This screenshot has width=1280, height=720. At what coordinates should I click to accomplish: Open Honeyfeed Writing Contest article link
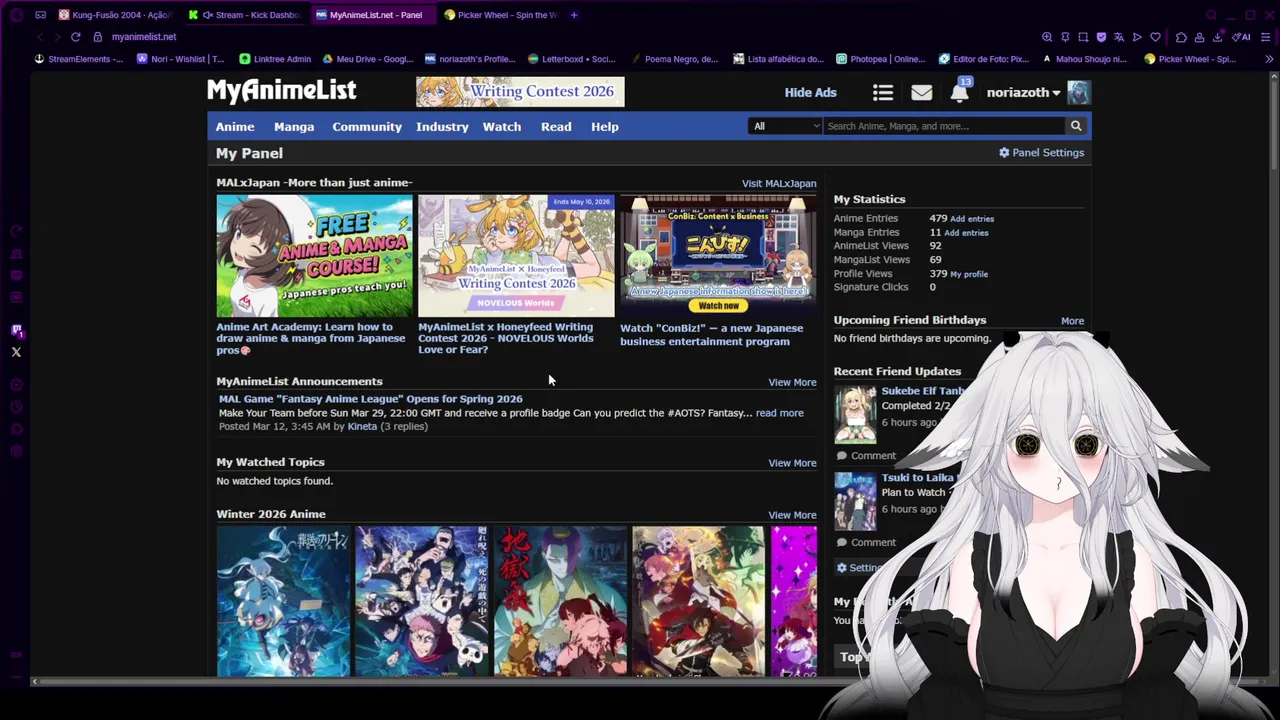click(505, 338)
